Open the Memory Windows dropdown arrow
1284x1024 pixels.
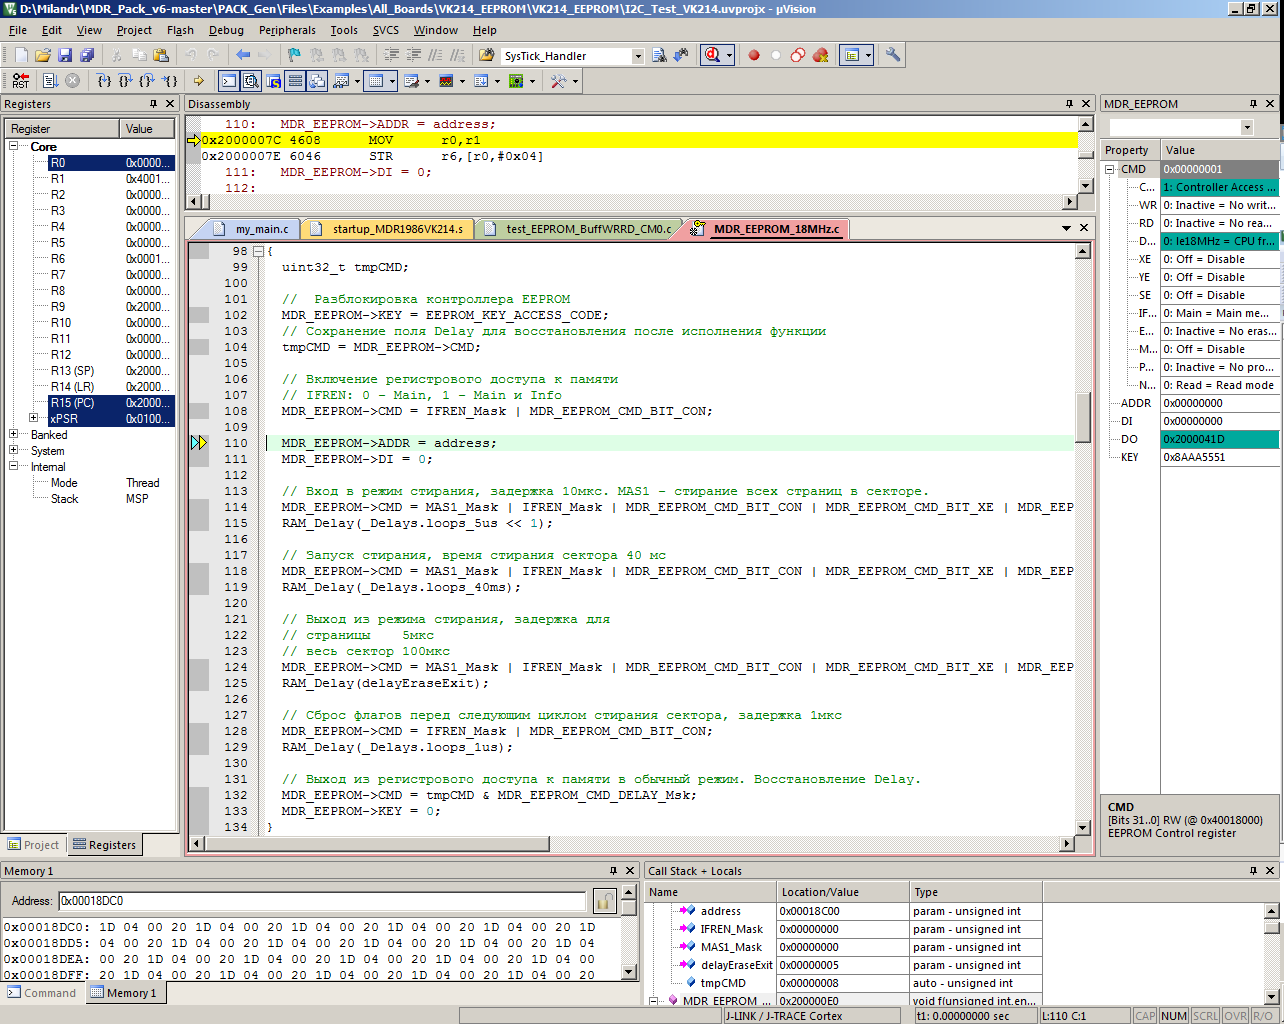(392, 81)
